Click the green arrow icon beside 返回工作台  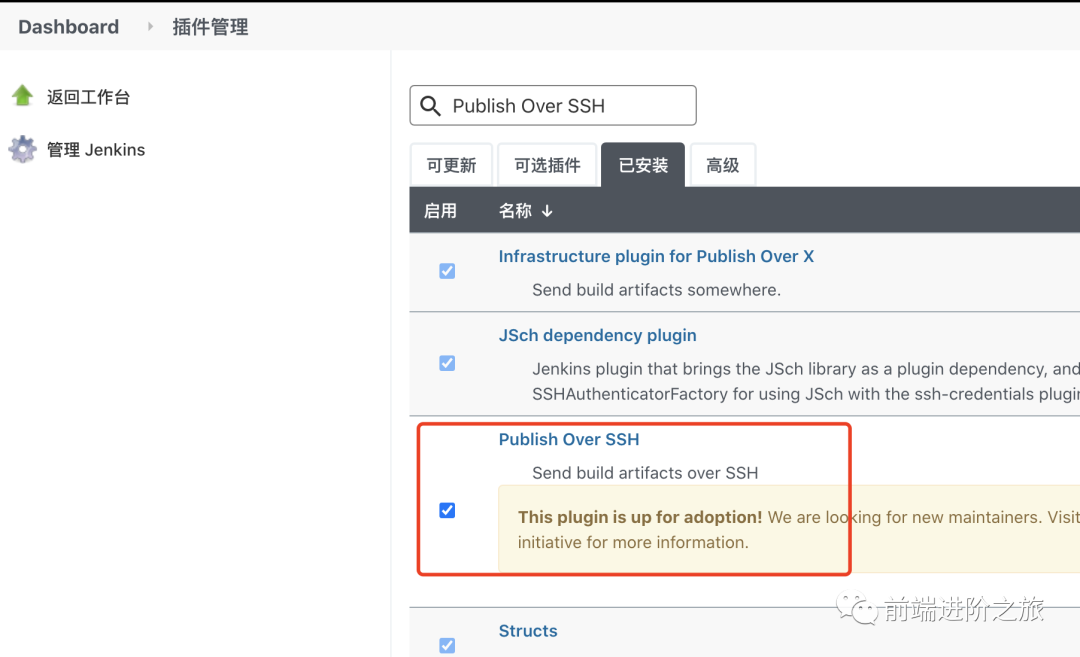(x=22, y=95)
